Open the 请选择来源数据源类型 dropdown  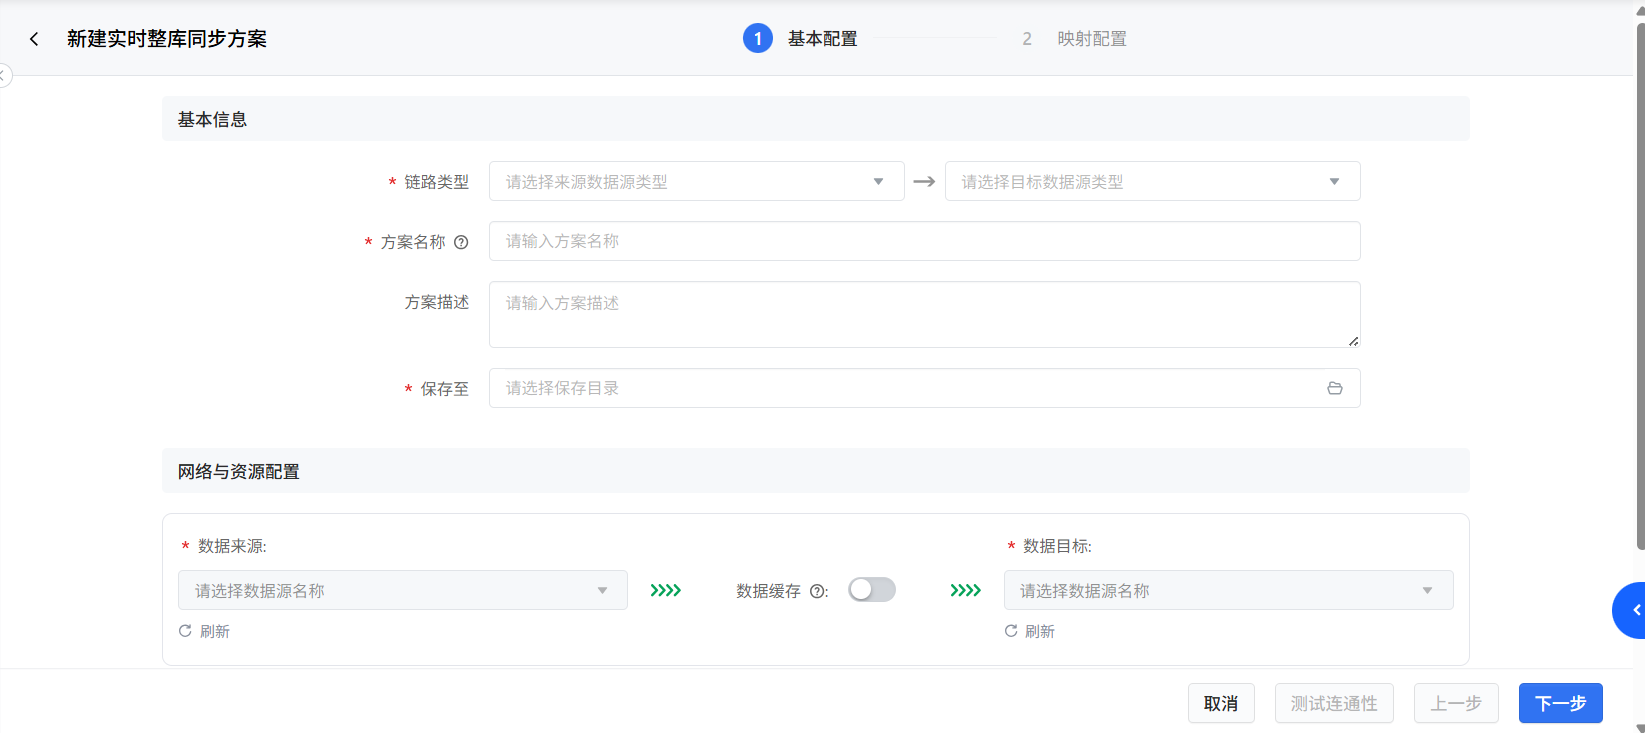[x=696, y=181]
